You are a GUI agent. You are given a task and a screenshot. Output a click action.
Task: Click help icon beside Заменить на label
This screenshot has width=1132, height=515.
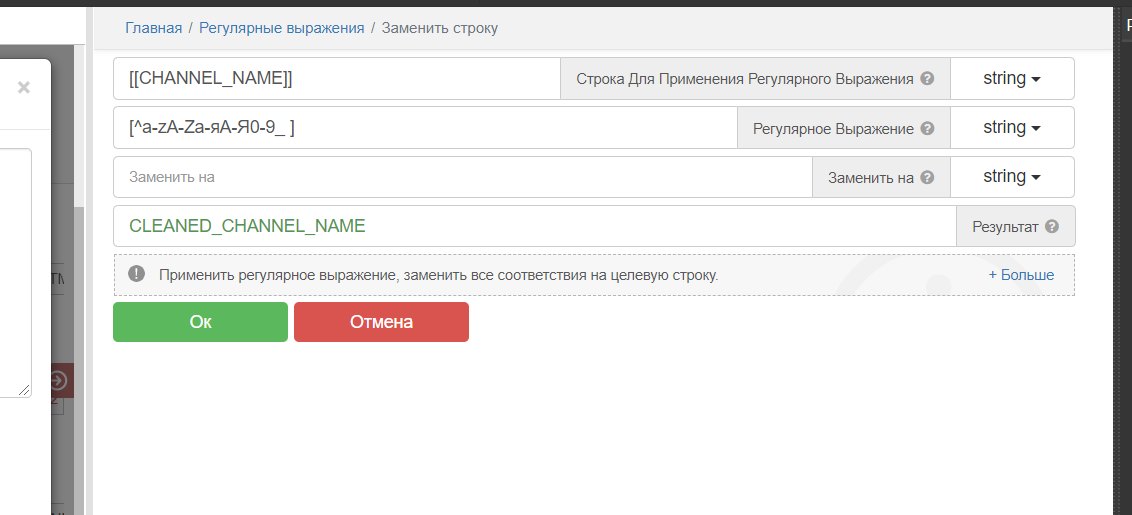(927, 177)
